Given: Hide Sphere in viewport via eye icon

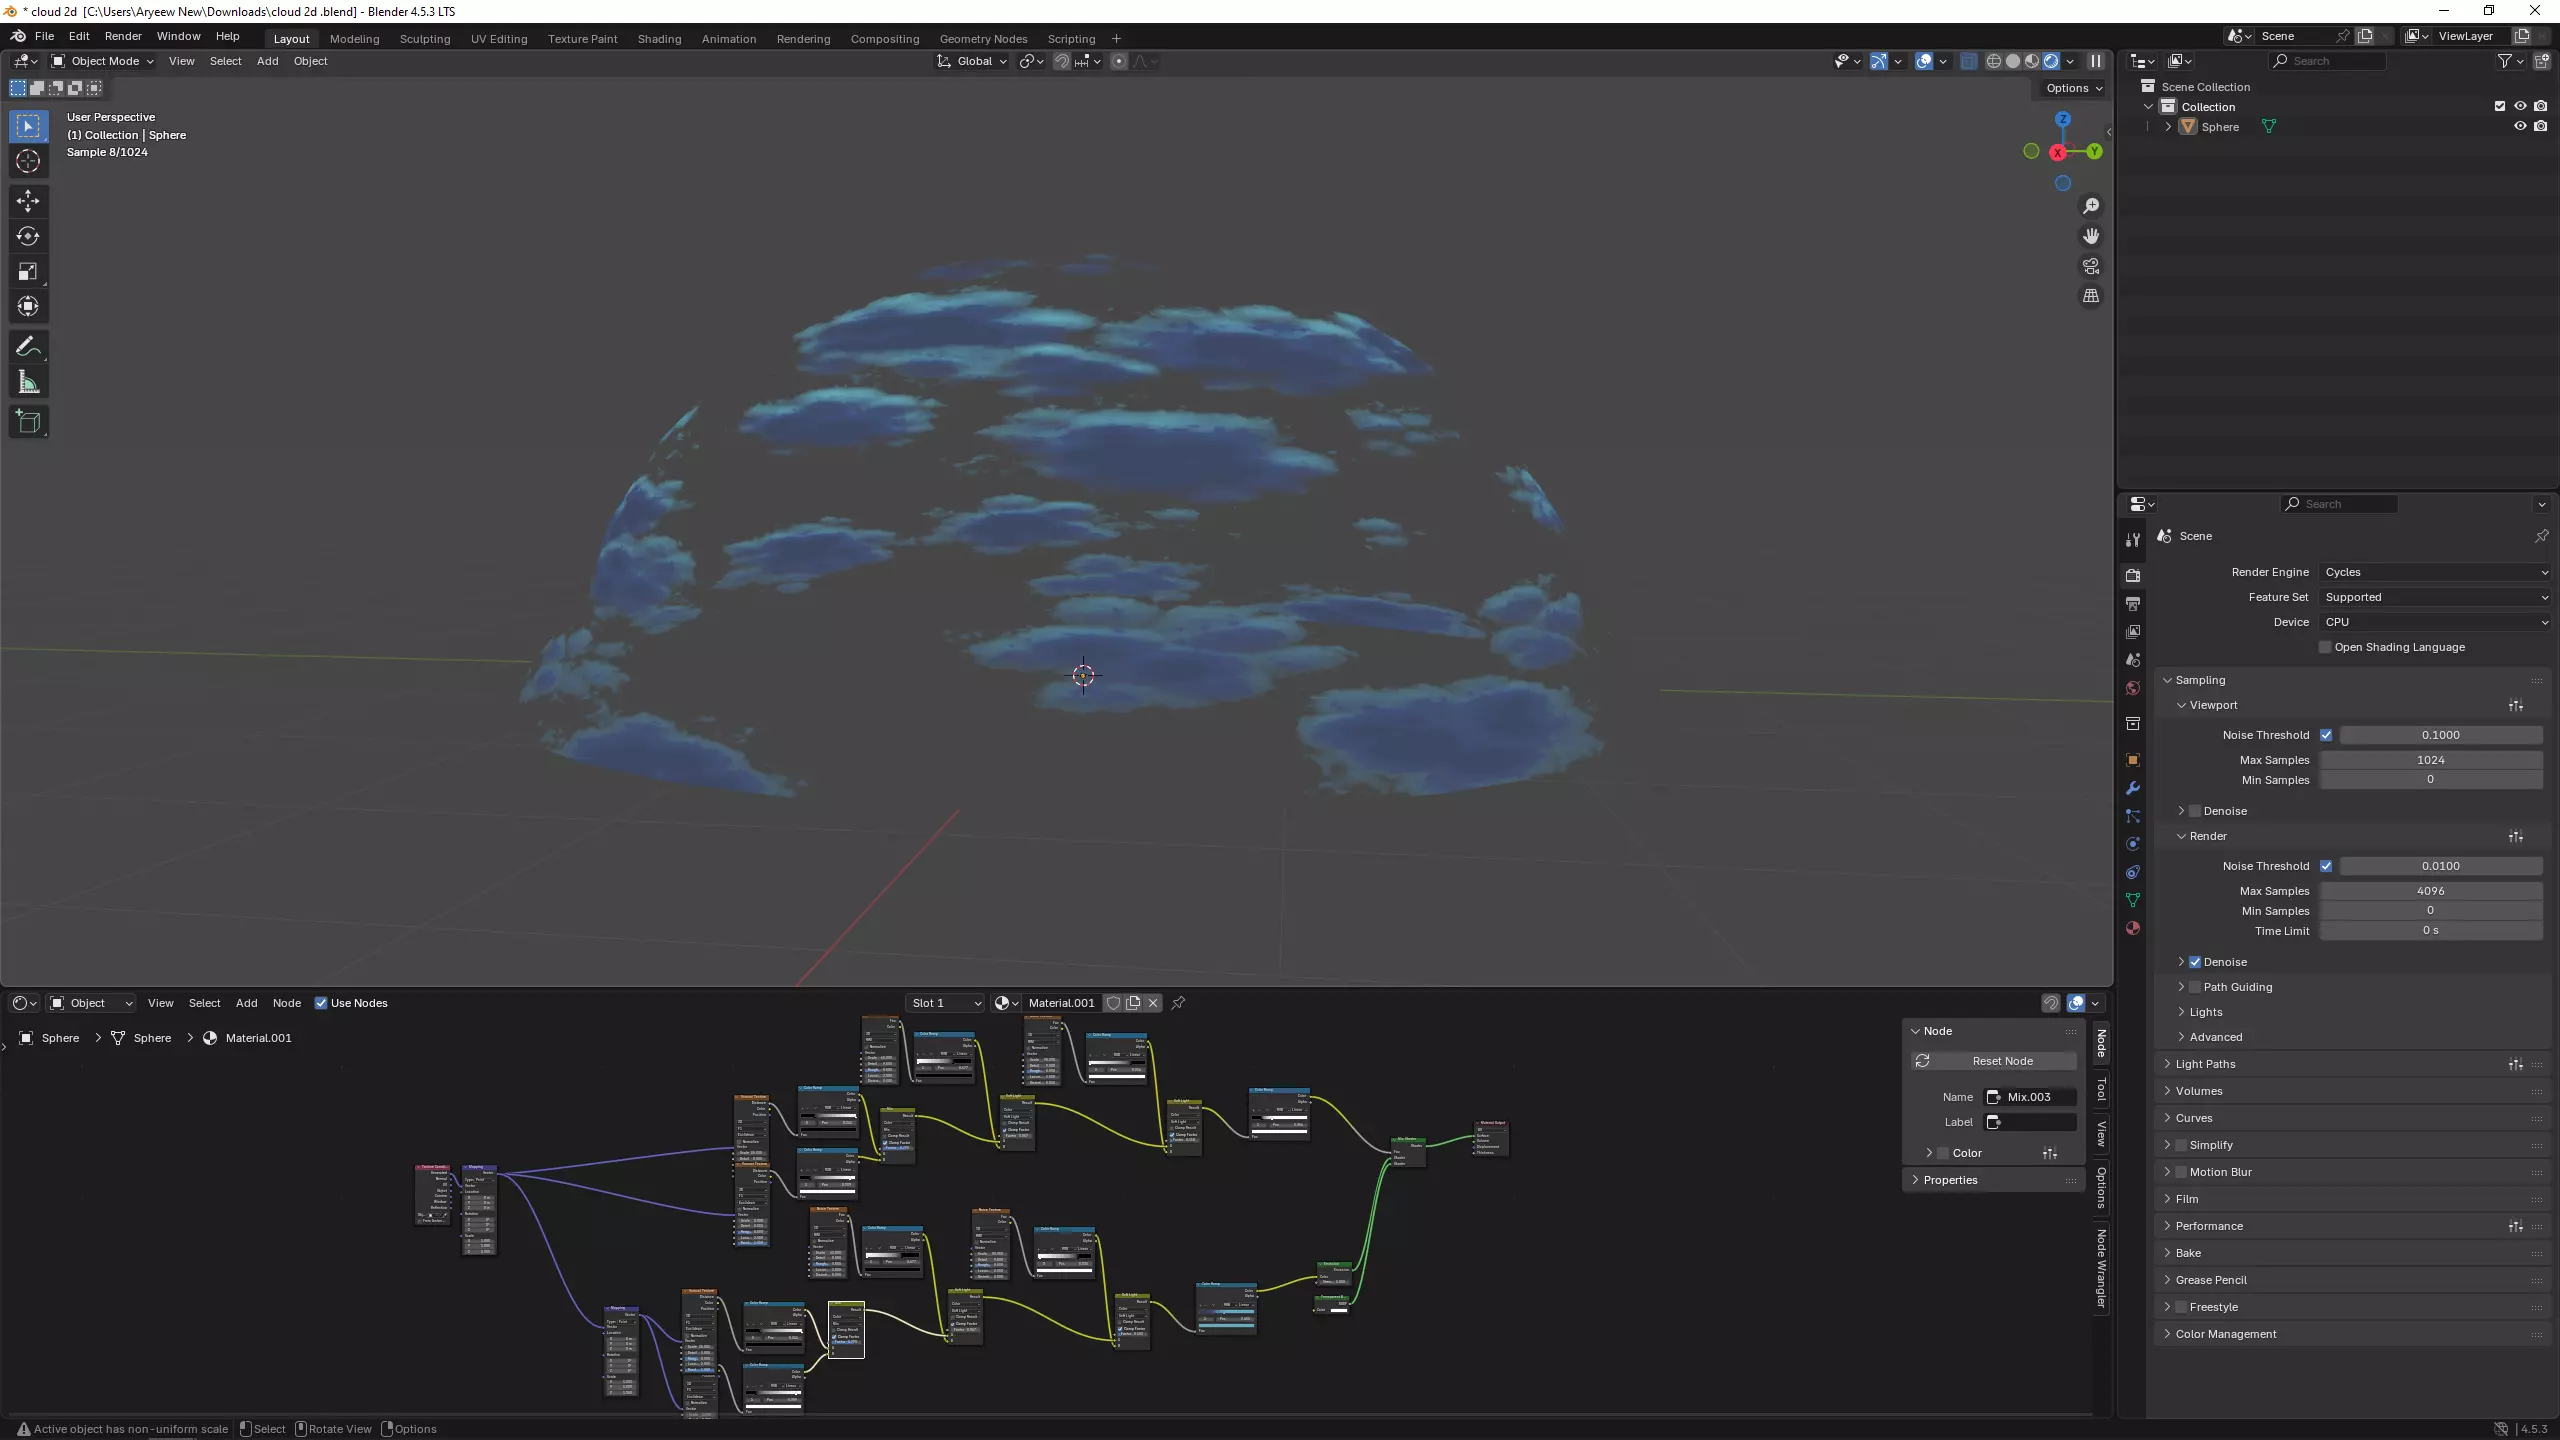Looking at the screenshot, I should coord(2520,127).
